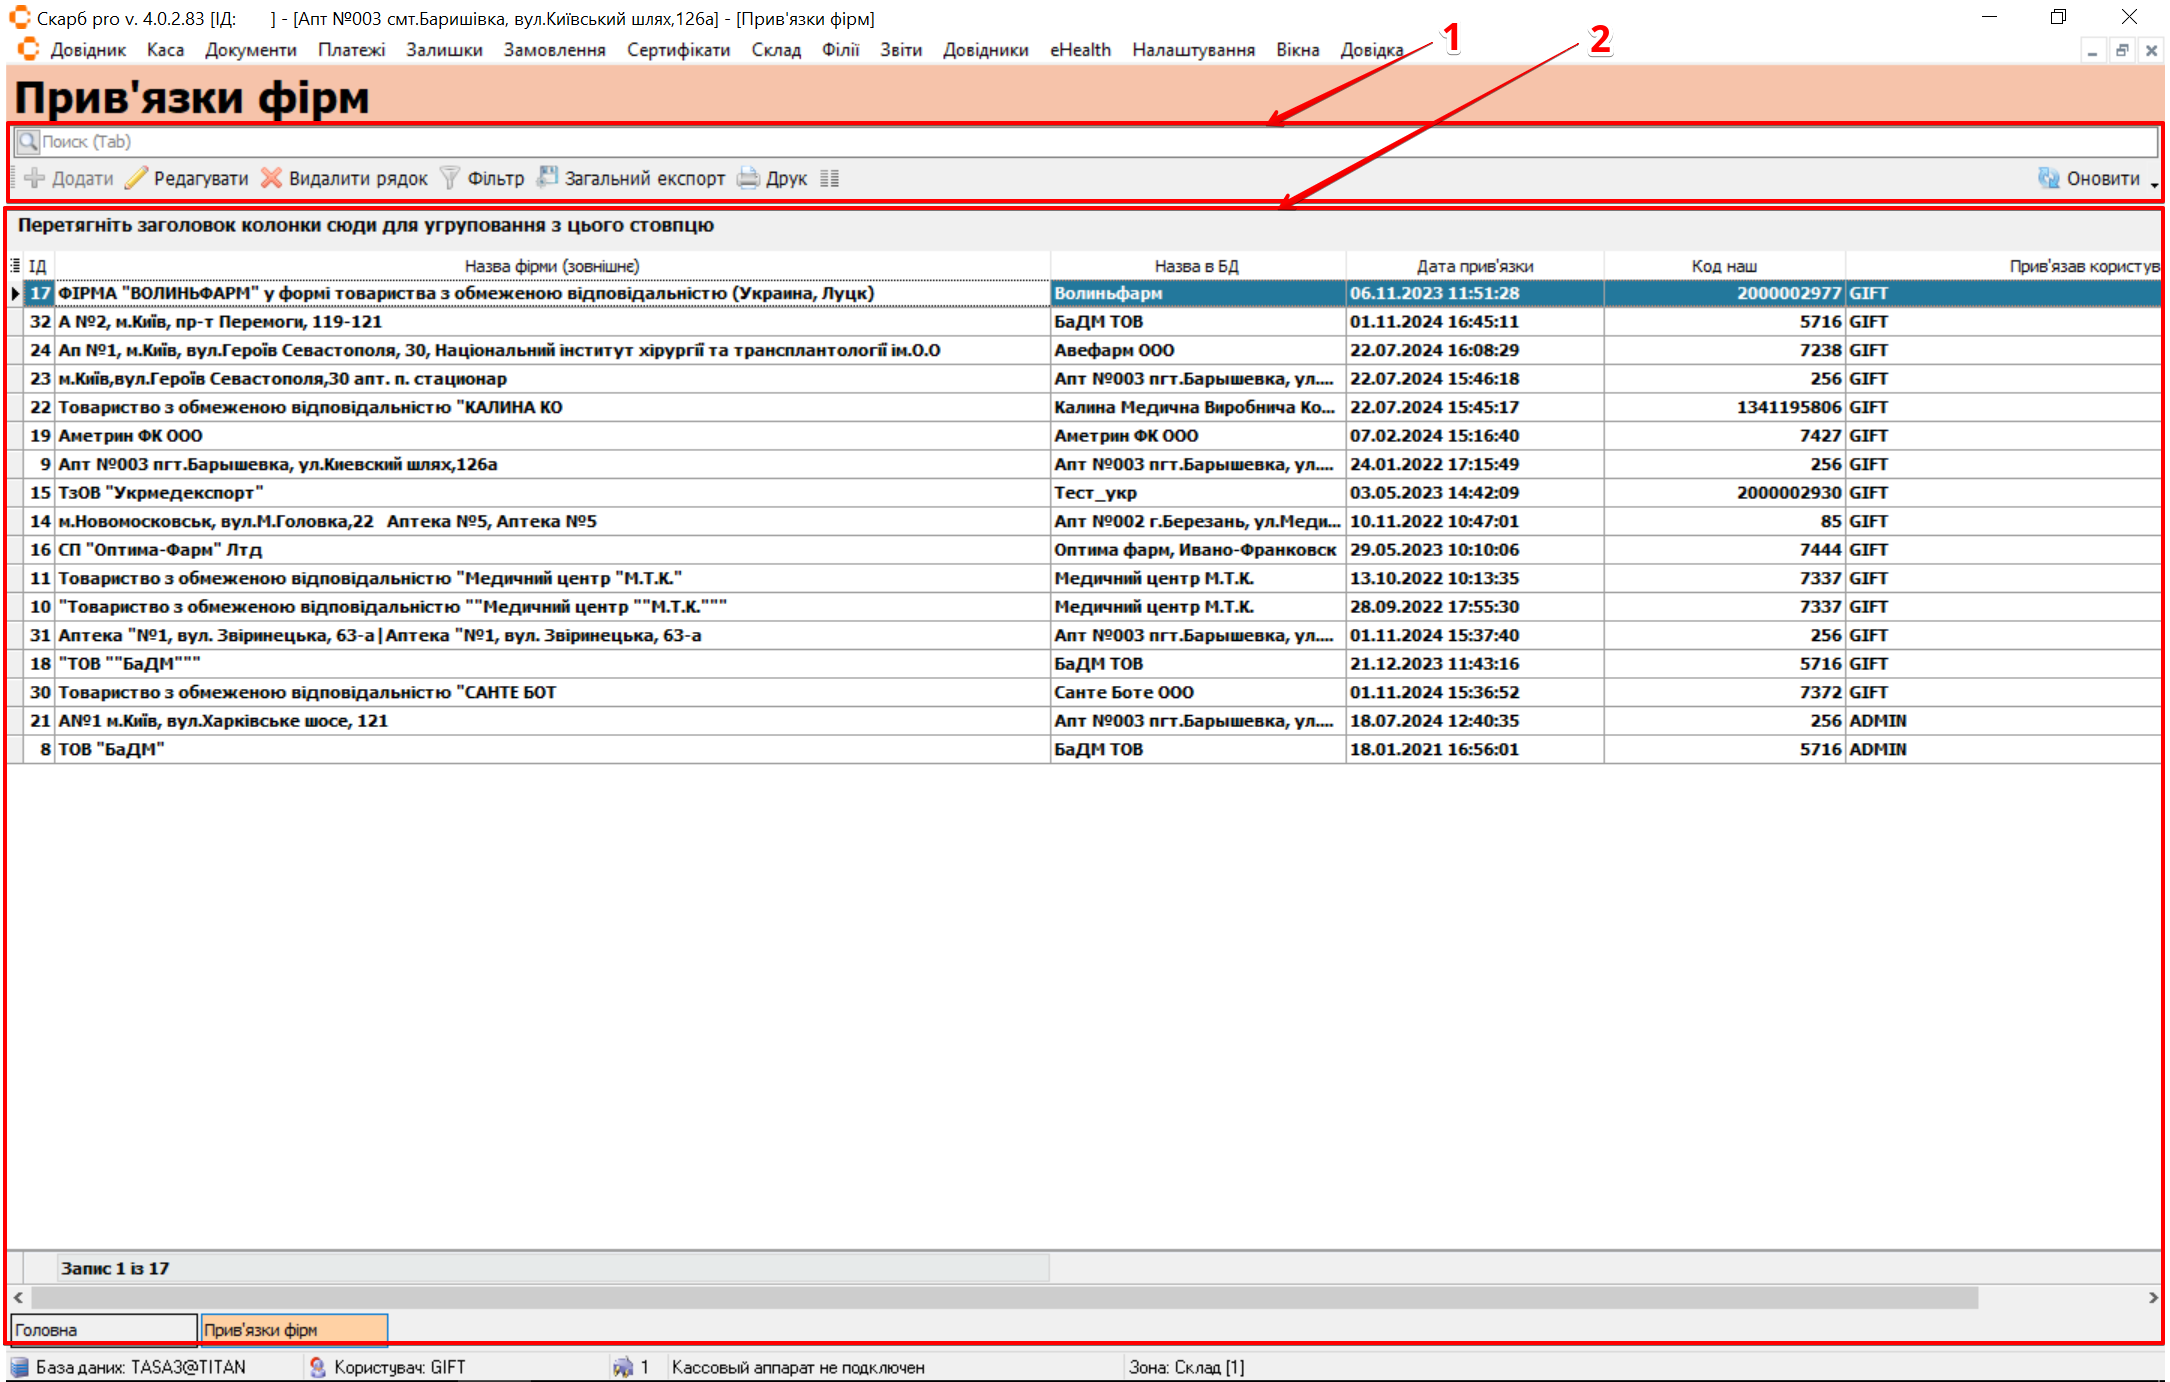
Task: Switch to the Головна tab
Action: 103,1329
